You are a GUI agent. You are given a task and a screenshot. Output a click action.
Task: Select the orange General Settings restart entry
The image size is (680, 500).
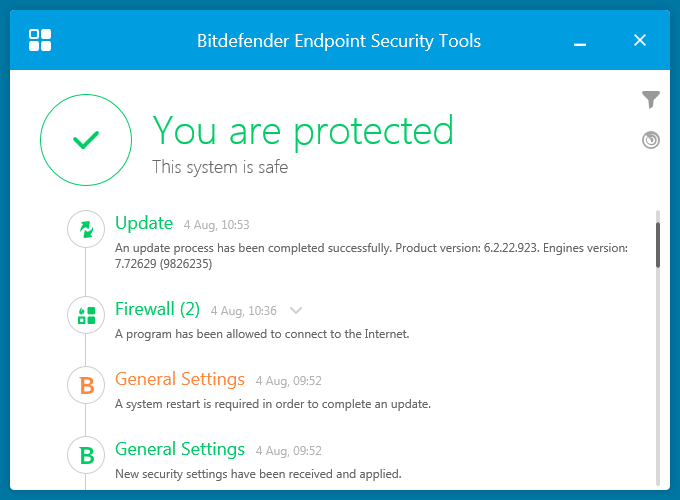point(180,379)
